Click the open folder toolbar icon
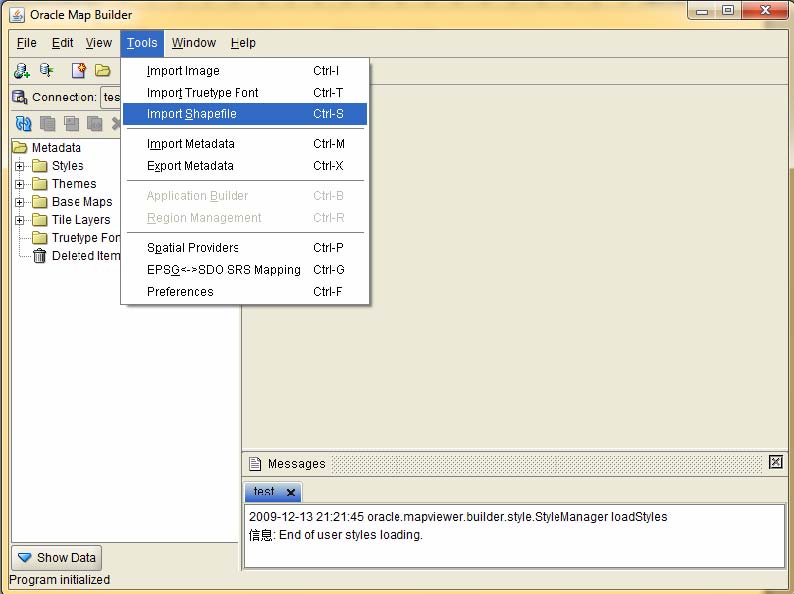The image size is (794, 594). [103, 70]
